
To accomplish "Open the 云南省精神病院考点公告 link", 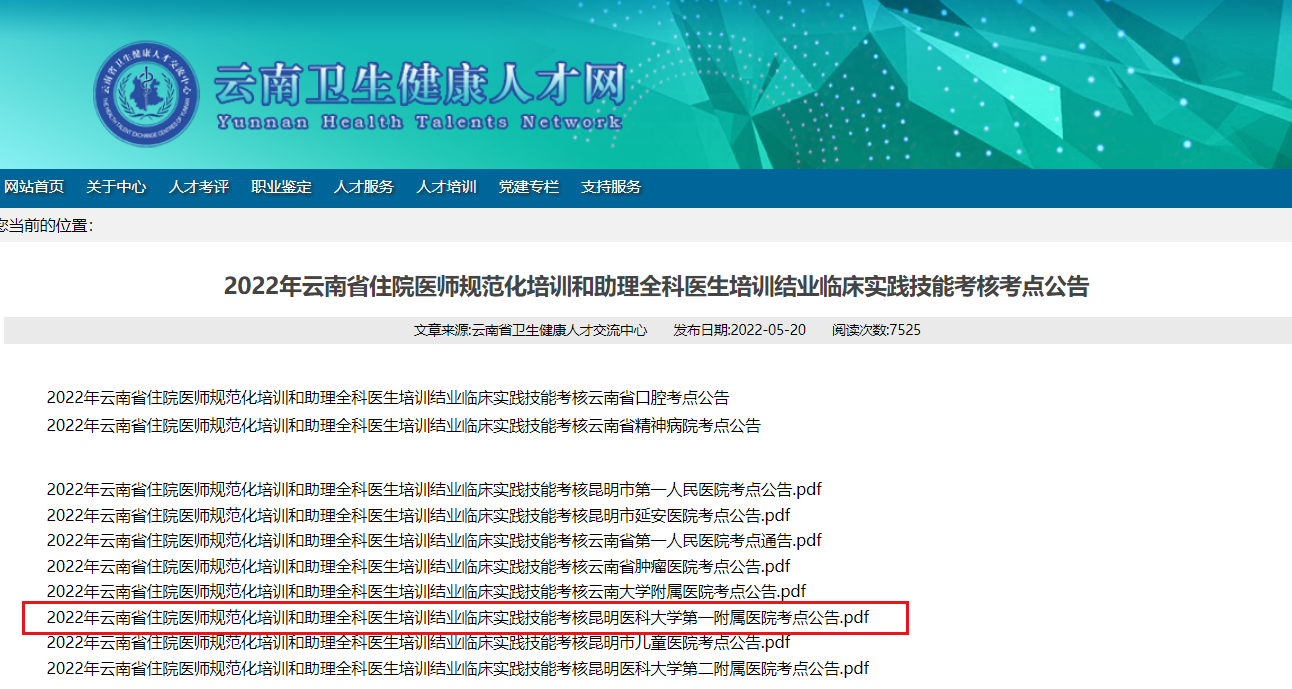I will [403, 426].
